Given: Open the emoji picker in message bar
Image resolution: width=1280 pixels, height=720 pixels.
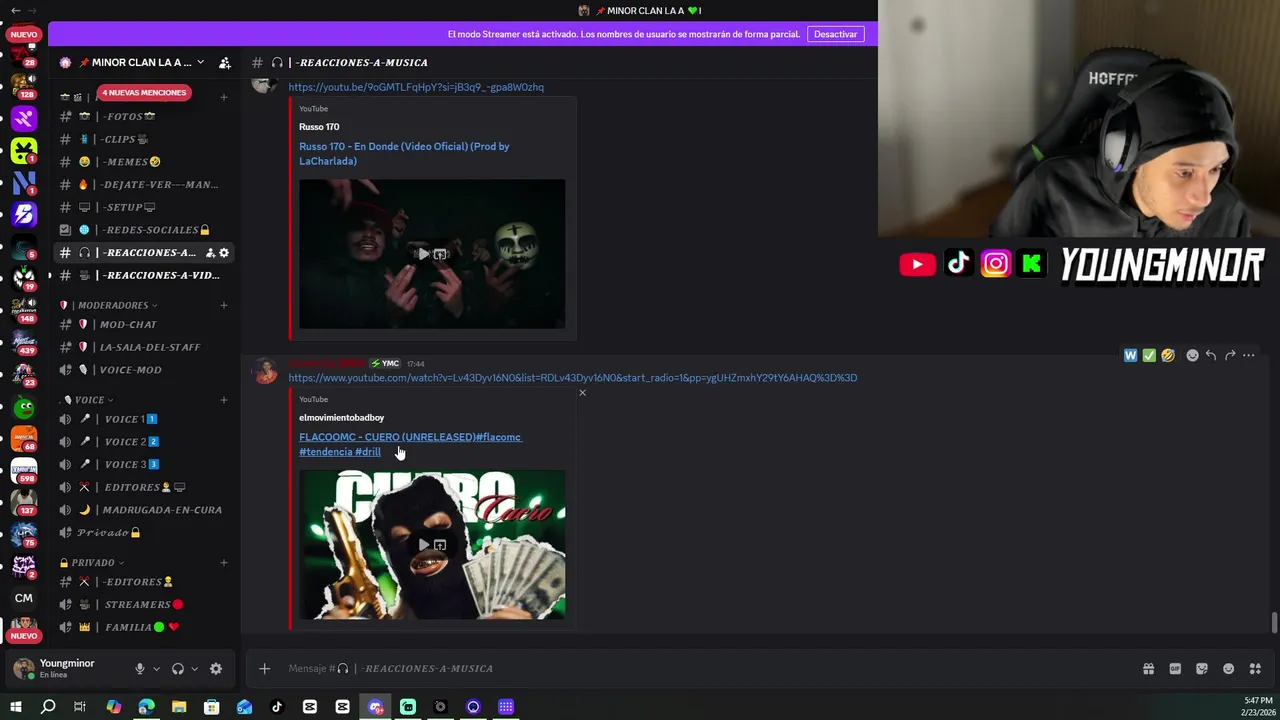Looking at the screenshot, I should [1228, 669].
